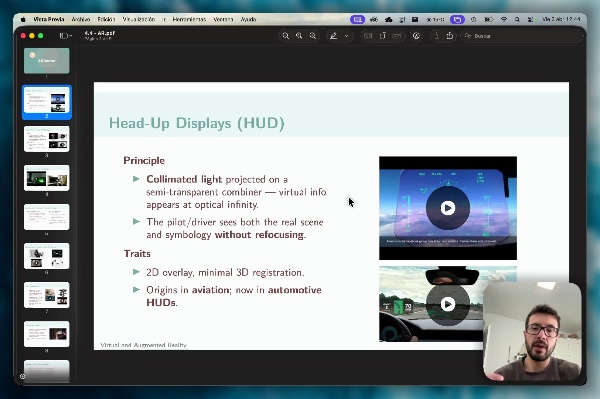Play the automotive HUD video

pos(448,304)
